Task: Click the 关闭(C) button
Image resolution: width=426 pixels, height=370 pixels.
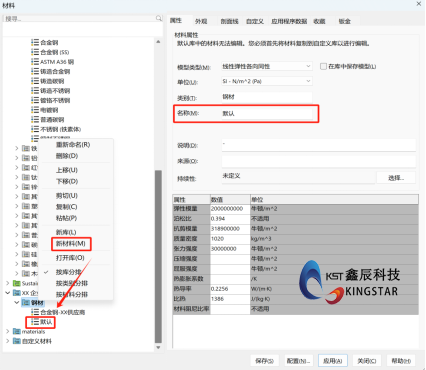Action: click(x=367, y=361)
